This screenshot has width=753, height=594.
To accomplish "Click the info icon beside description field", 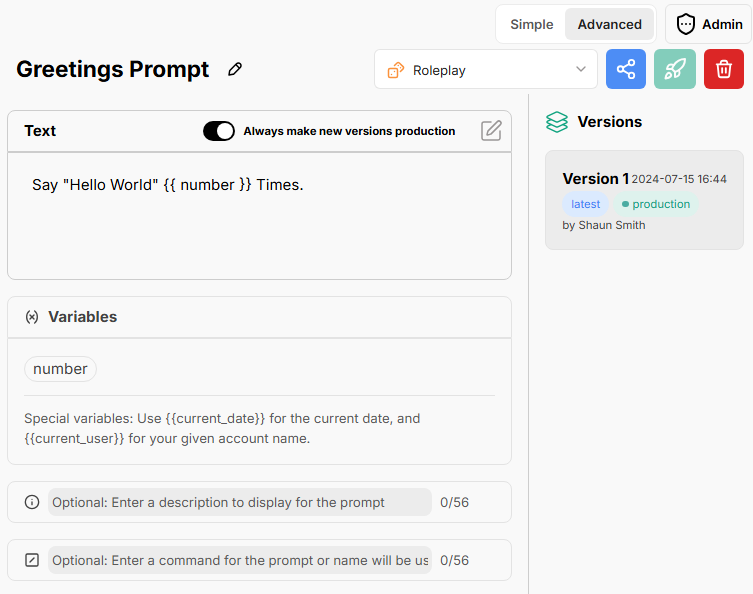I will (31, 502).
